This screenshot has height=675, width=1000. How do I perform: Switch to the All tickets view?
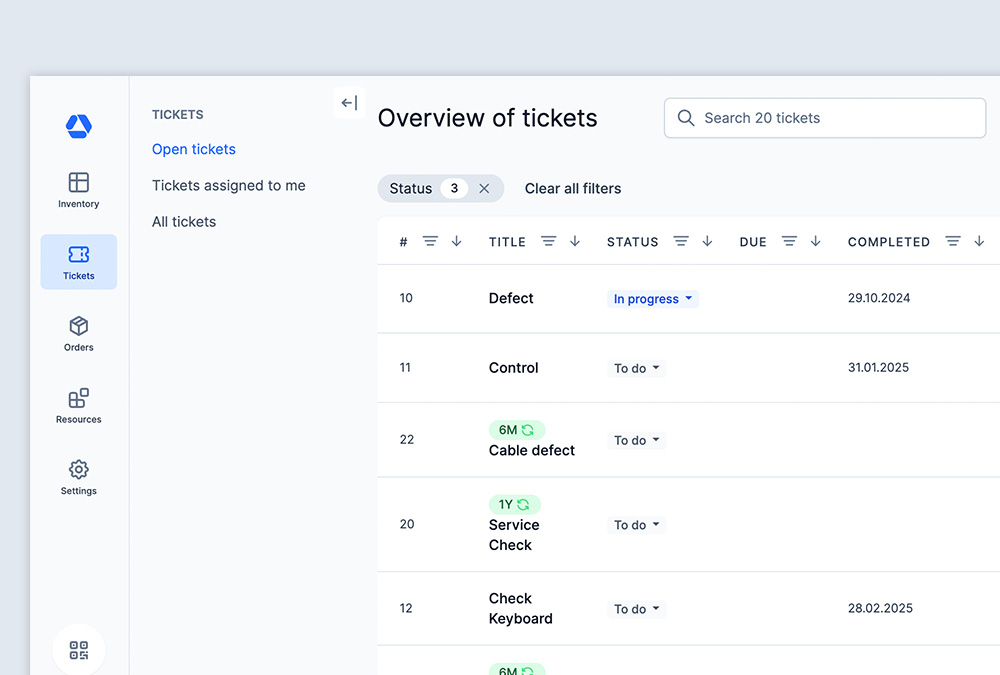(x=183, y=221)
